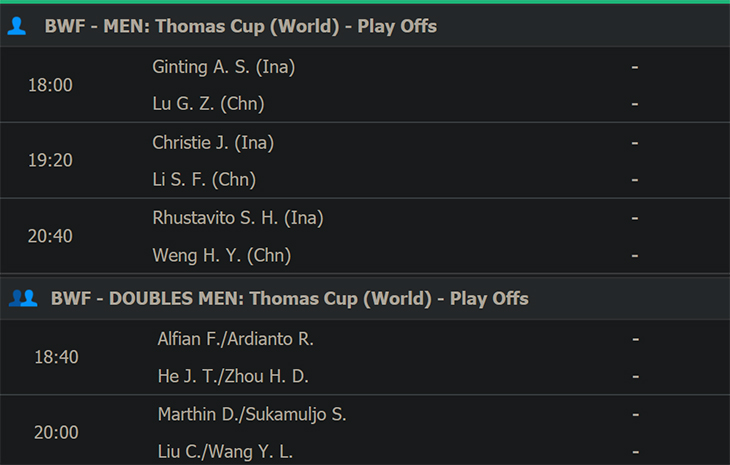Open BWF MEN Thomas Cup Play Offs header
The image size is (730, 465).
pyautogui.click(x=241, y=26)
